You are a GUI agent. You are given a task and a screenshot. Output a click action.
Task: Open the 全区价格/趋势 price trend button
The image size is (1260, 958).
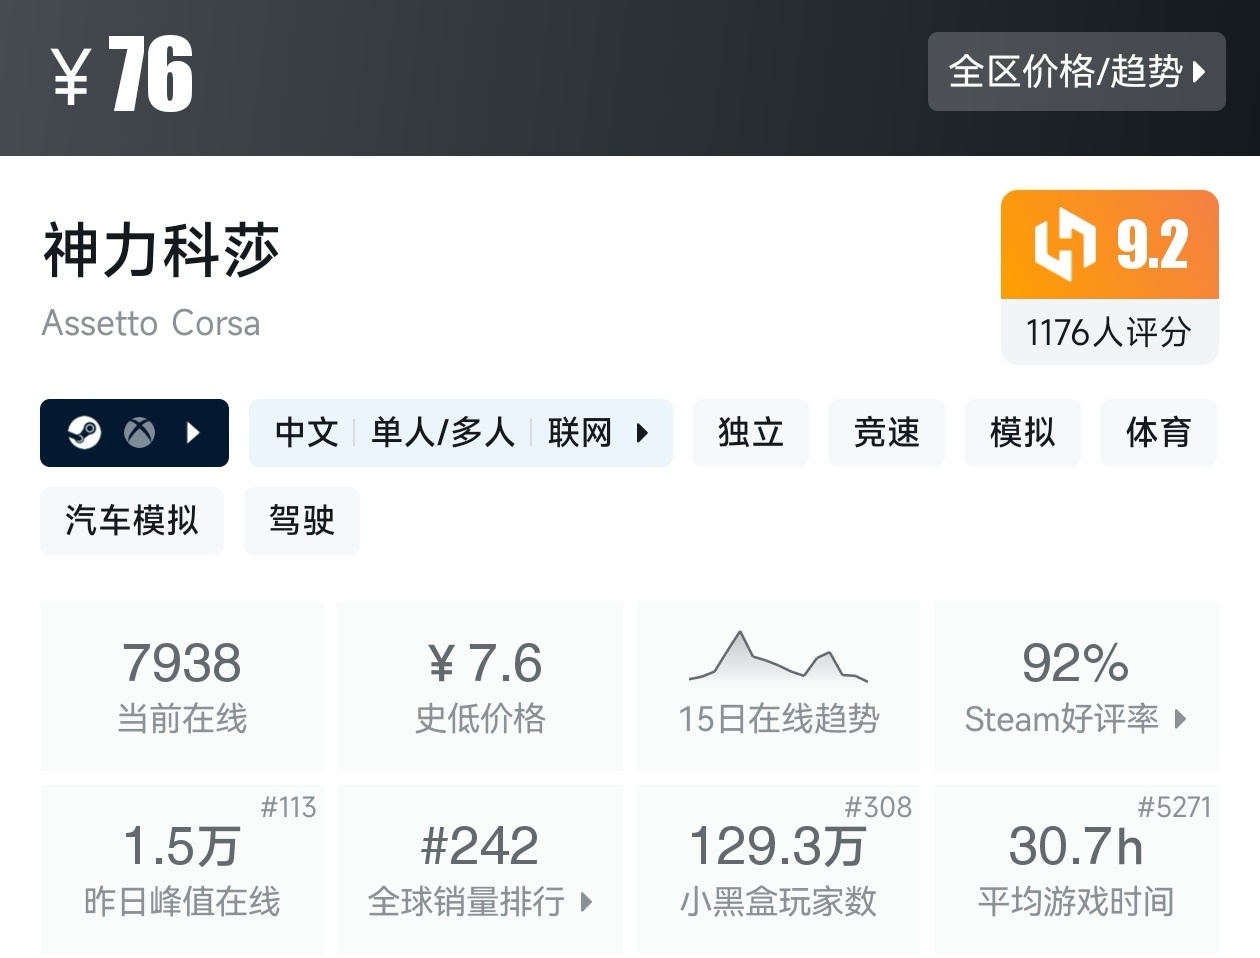point(1076,71)
